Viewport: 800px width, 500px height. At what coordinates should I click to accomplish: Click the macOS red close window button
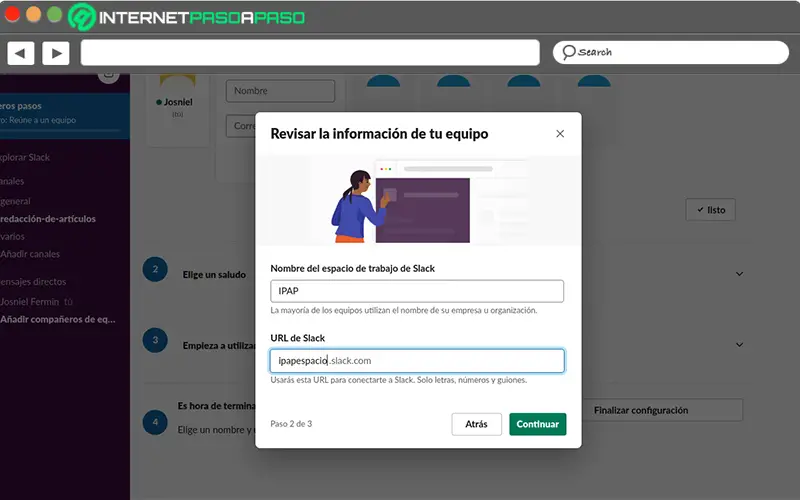[12, 14]
